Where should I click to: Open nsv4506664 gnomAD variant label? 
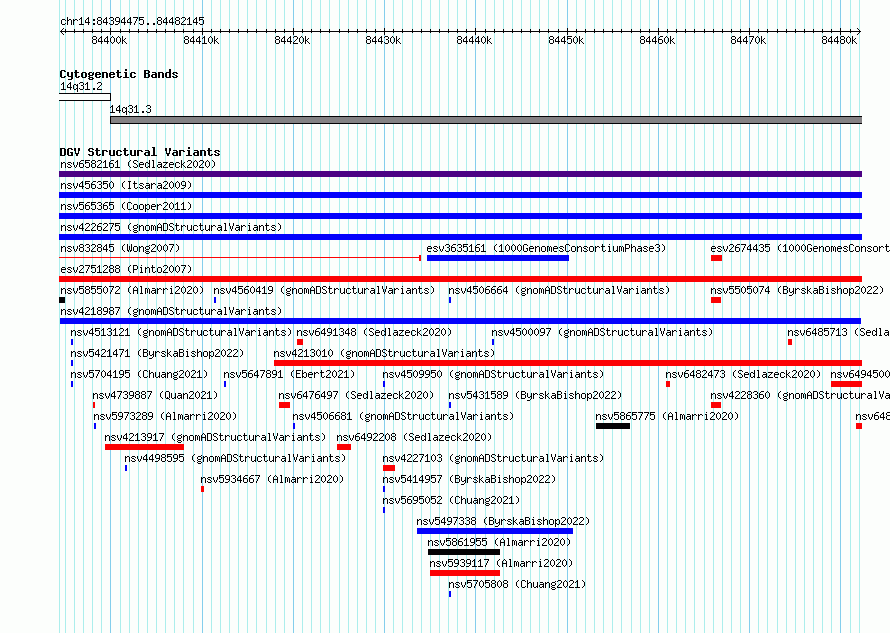coord(559,290)
